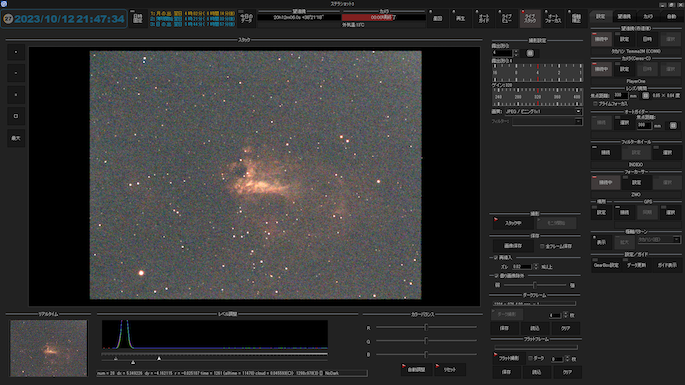Click the GPS 接続 connect button
Image resolution: width=685 pixels, height=385 pixels.
(624, 212)
